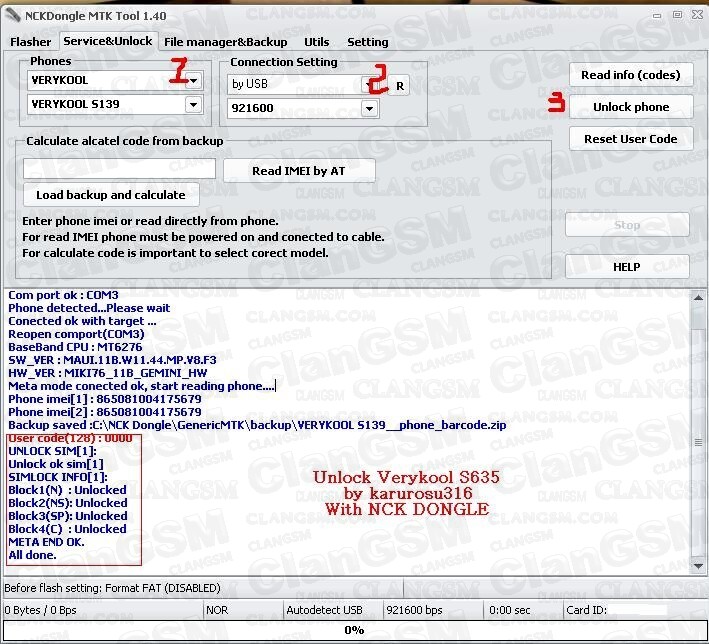Click the Unlock phone button

coord(630,107)
